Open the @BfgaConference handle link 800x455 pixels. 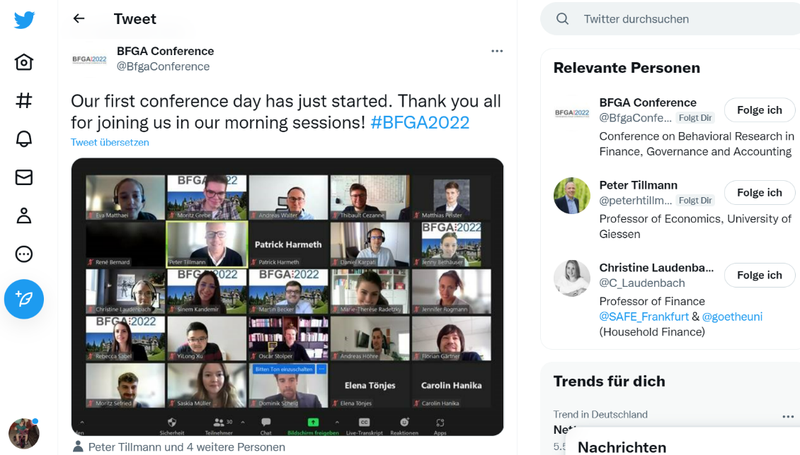click(163, 66)
